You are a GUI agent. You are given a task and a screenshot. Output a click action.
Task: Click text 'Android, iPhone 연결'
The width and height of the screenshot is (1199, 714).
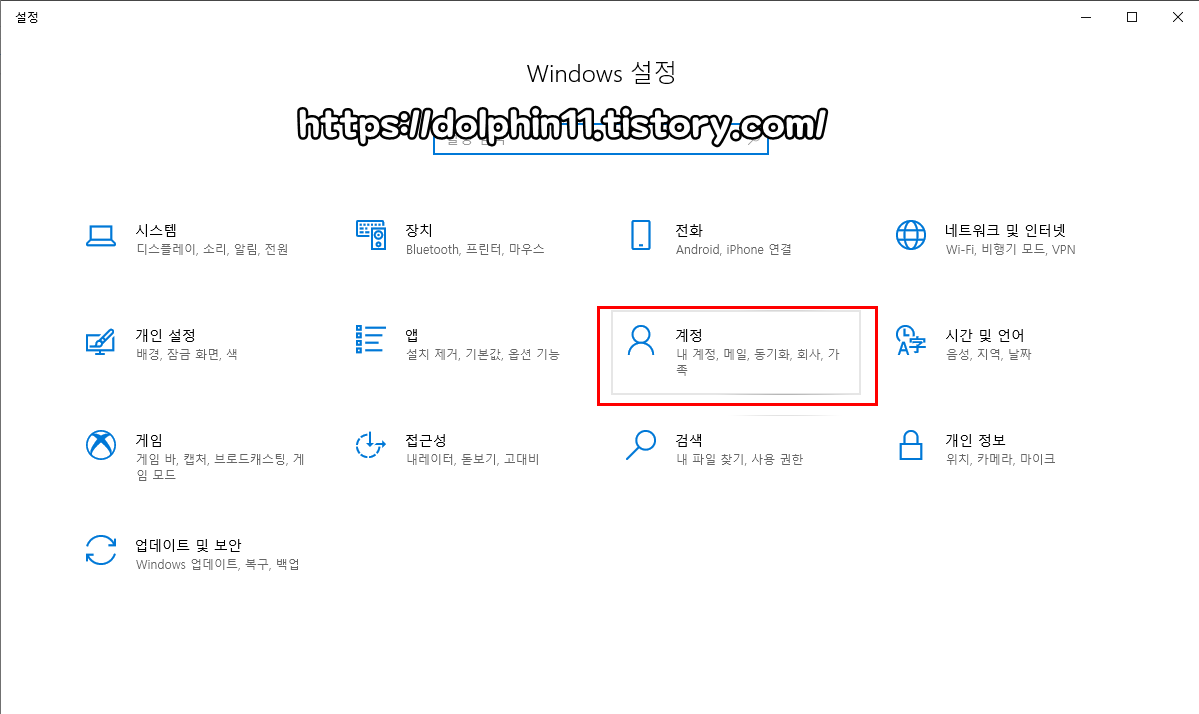tap(733, 249)
